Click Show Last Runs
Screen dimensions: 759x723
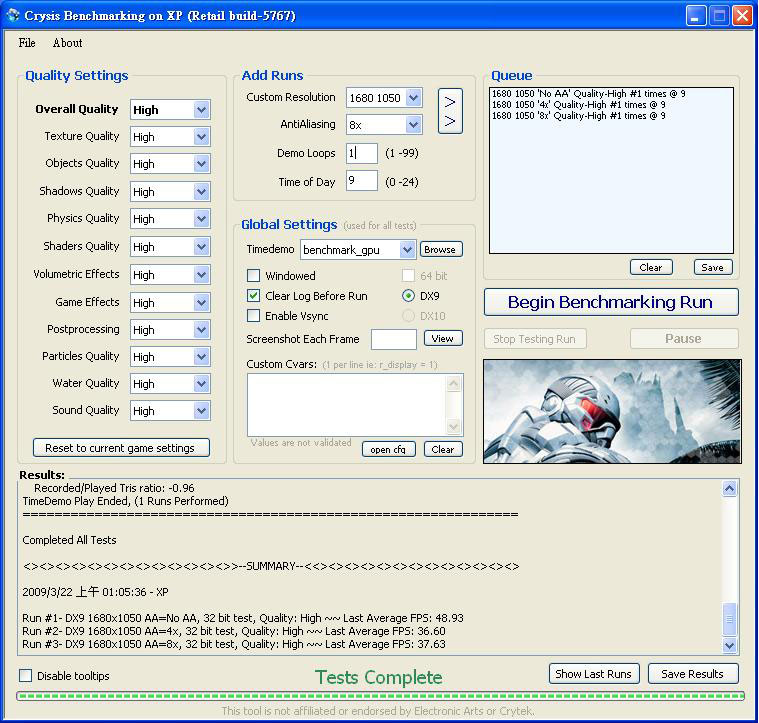[594, 674]
